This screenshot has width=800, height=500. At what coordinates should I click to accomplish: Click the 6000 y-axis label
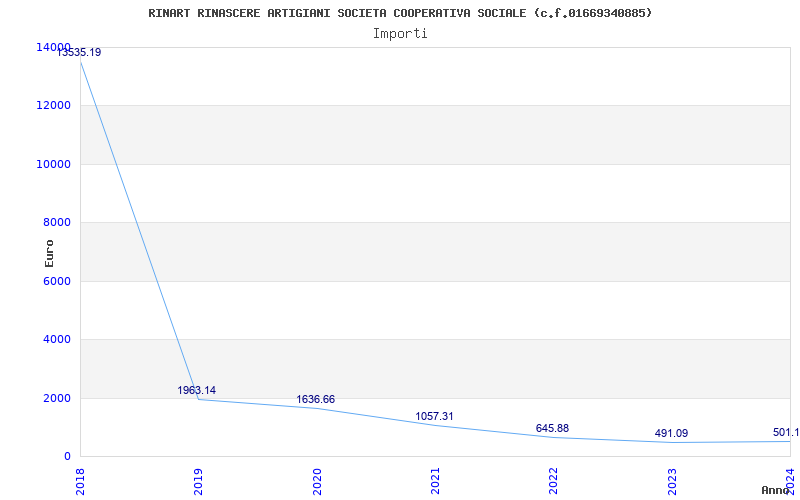(x=57, y=281)
